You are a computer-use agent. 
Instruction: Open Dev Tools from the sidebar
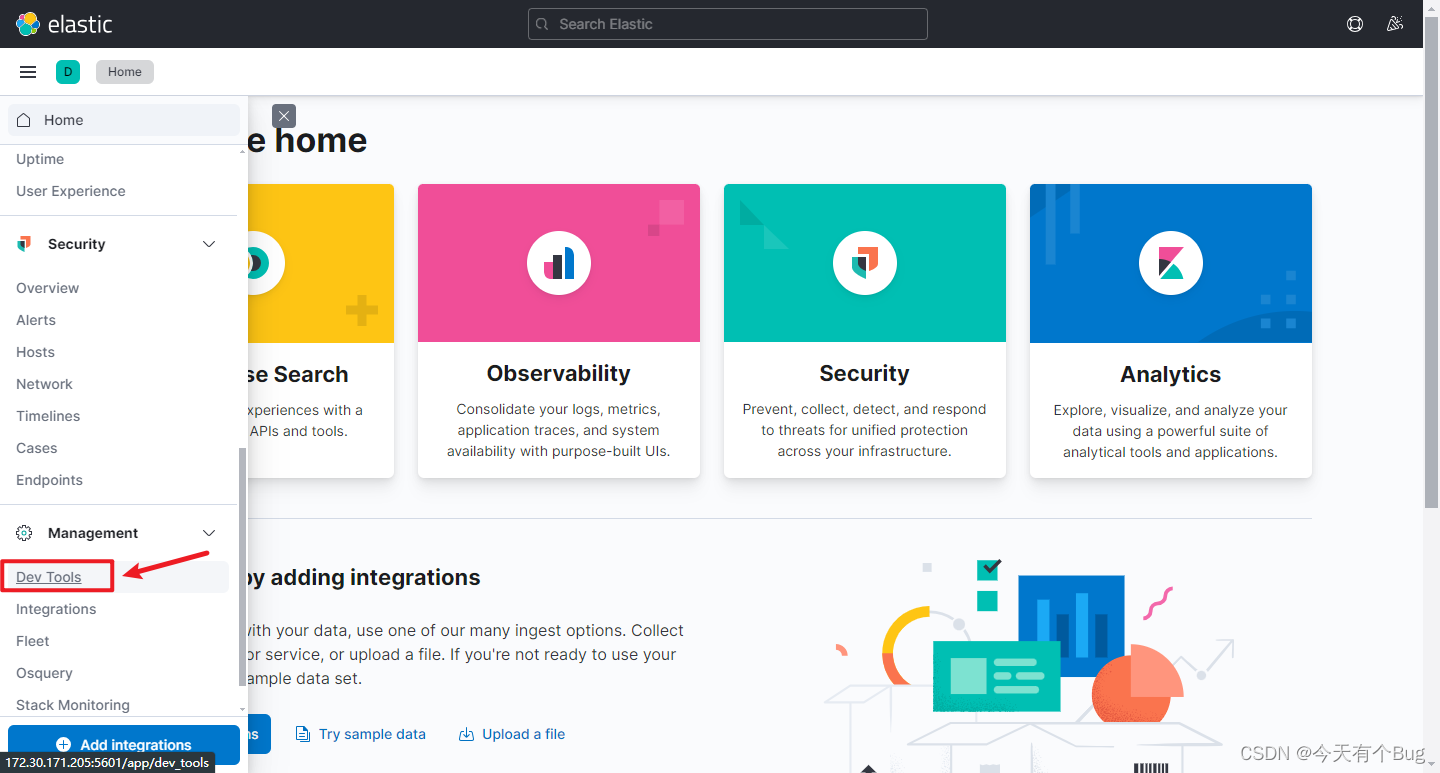point(46,576)
